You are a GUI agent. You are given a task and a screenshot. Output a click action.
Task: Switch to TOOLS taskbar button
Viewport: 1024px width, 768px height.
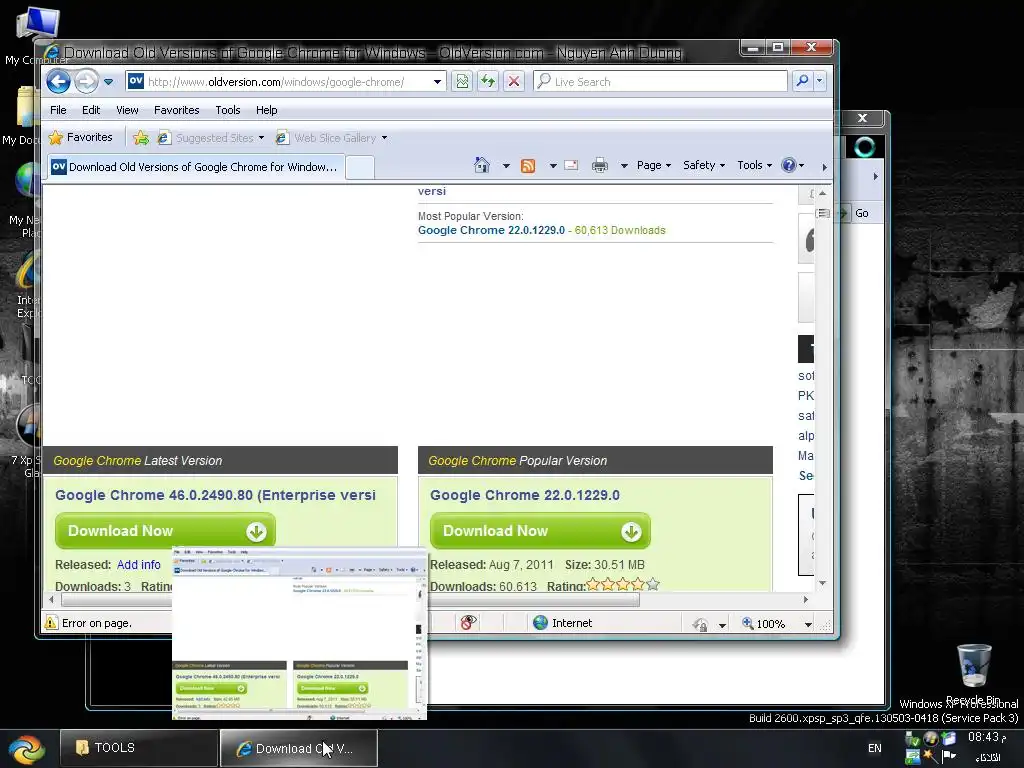pos(138,748)
